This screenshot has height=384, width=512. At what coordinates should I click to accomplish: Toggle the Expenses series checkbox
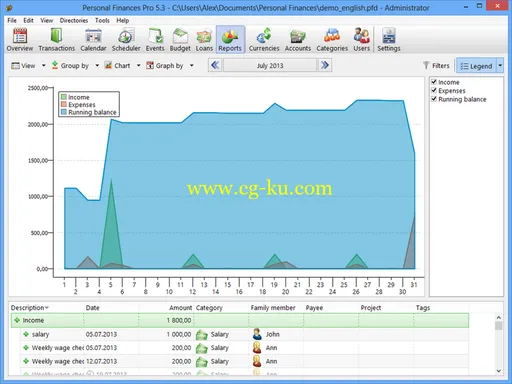pos(434,90)
